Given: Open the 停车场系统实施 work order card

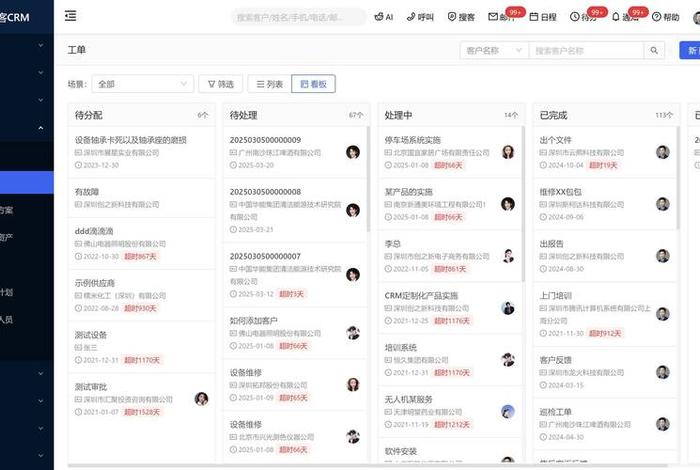Looking at the screenshot, I should click(450, 152).
